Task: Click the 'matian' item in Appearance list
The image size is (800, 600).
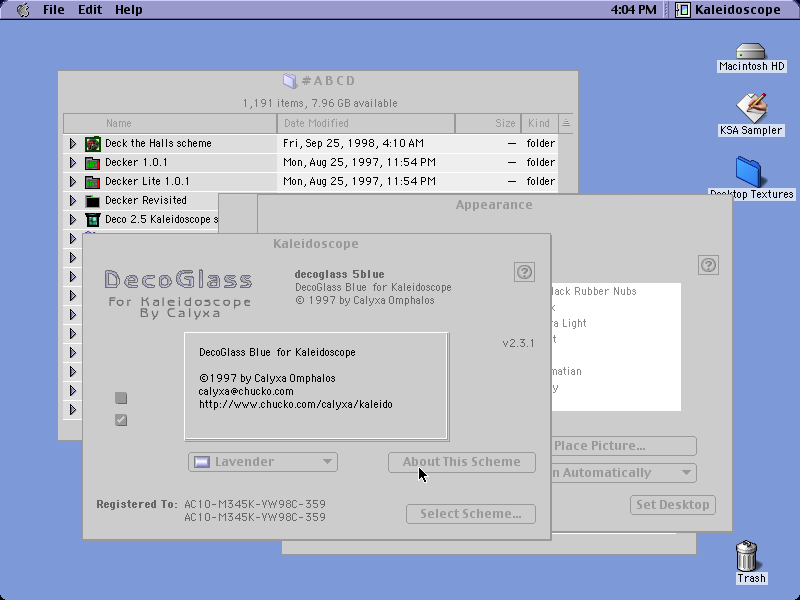Action: (567, 371)
